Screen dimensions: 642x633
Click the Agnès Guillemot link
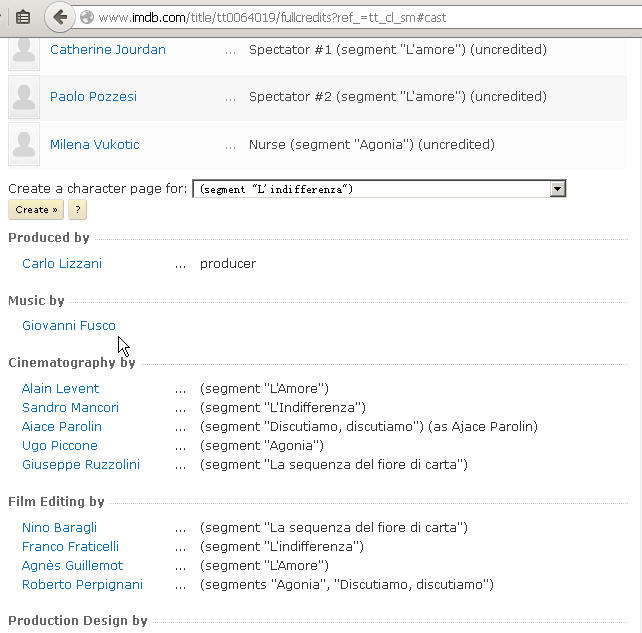(72, 565)
